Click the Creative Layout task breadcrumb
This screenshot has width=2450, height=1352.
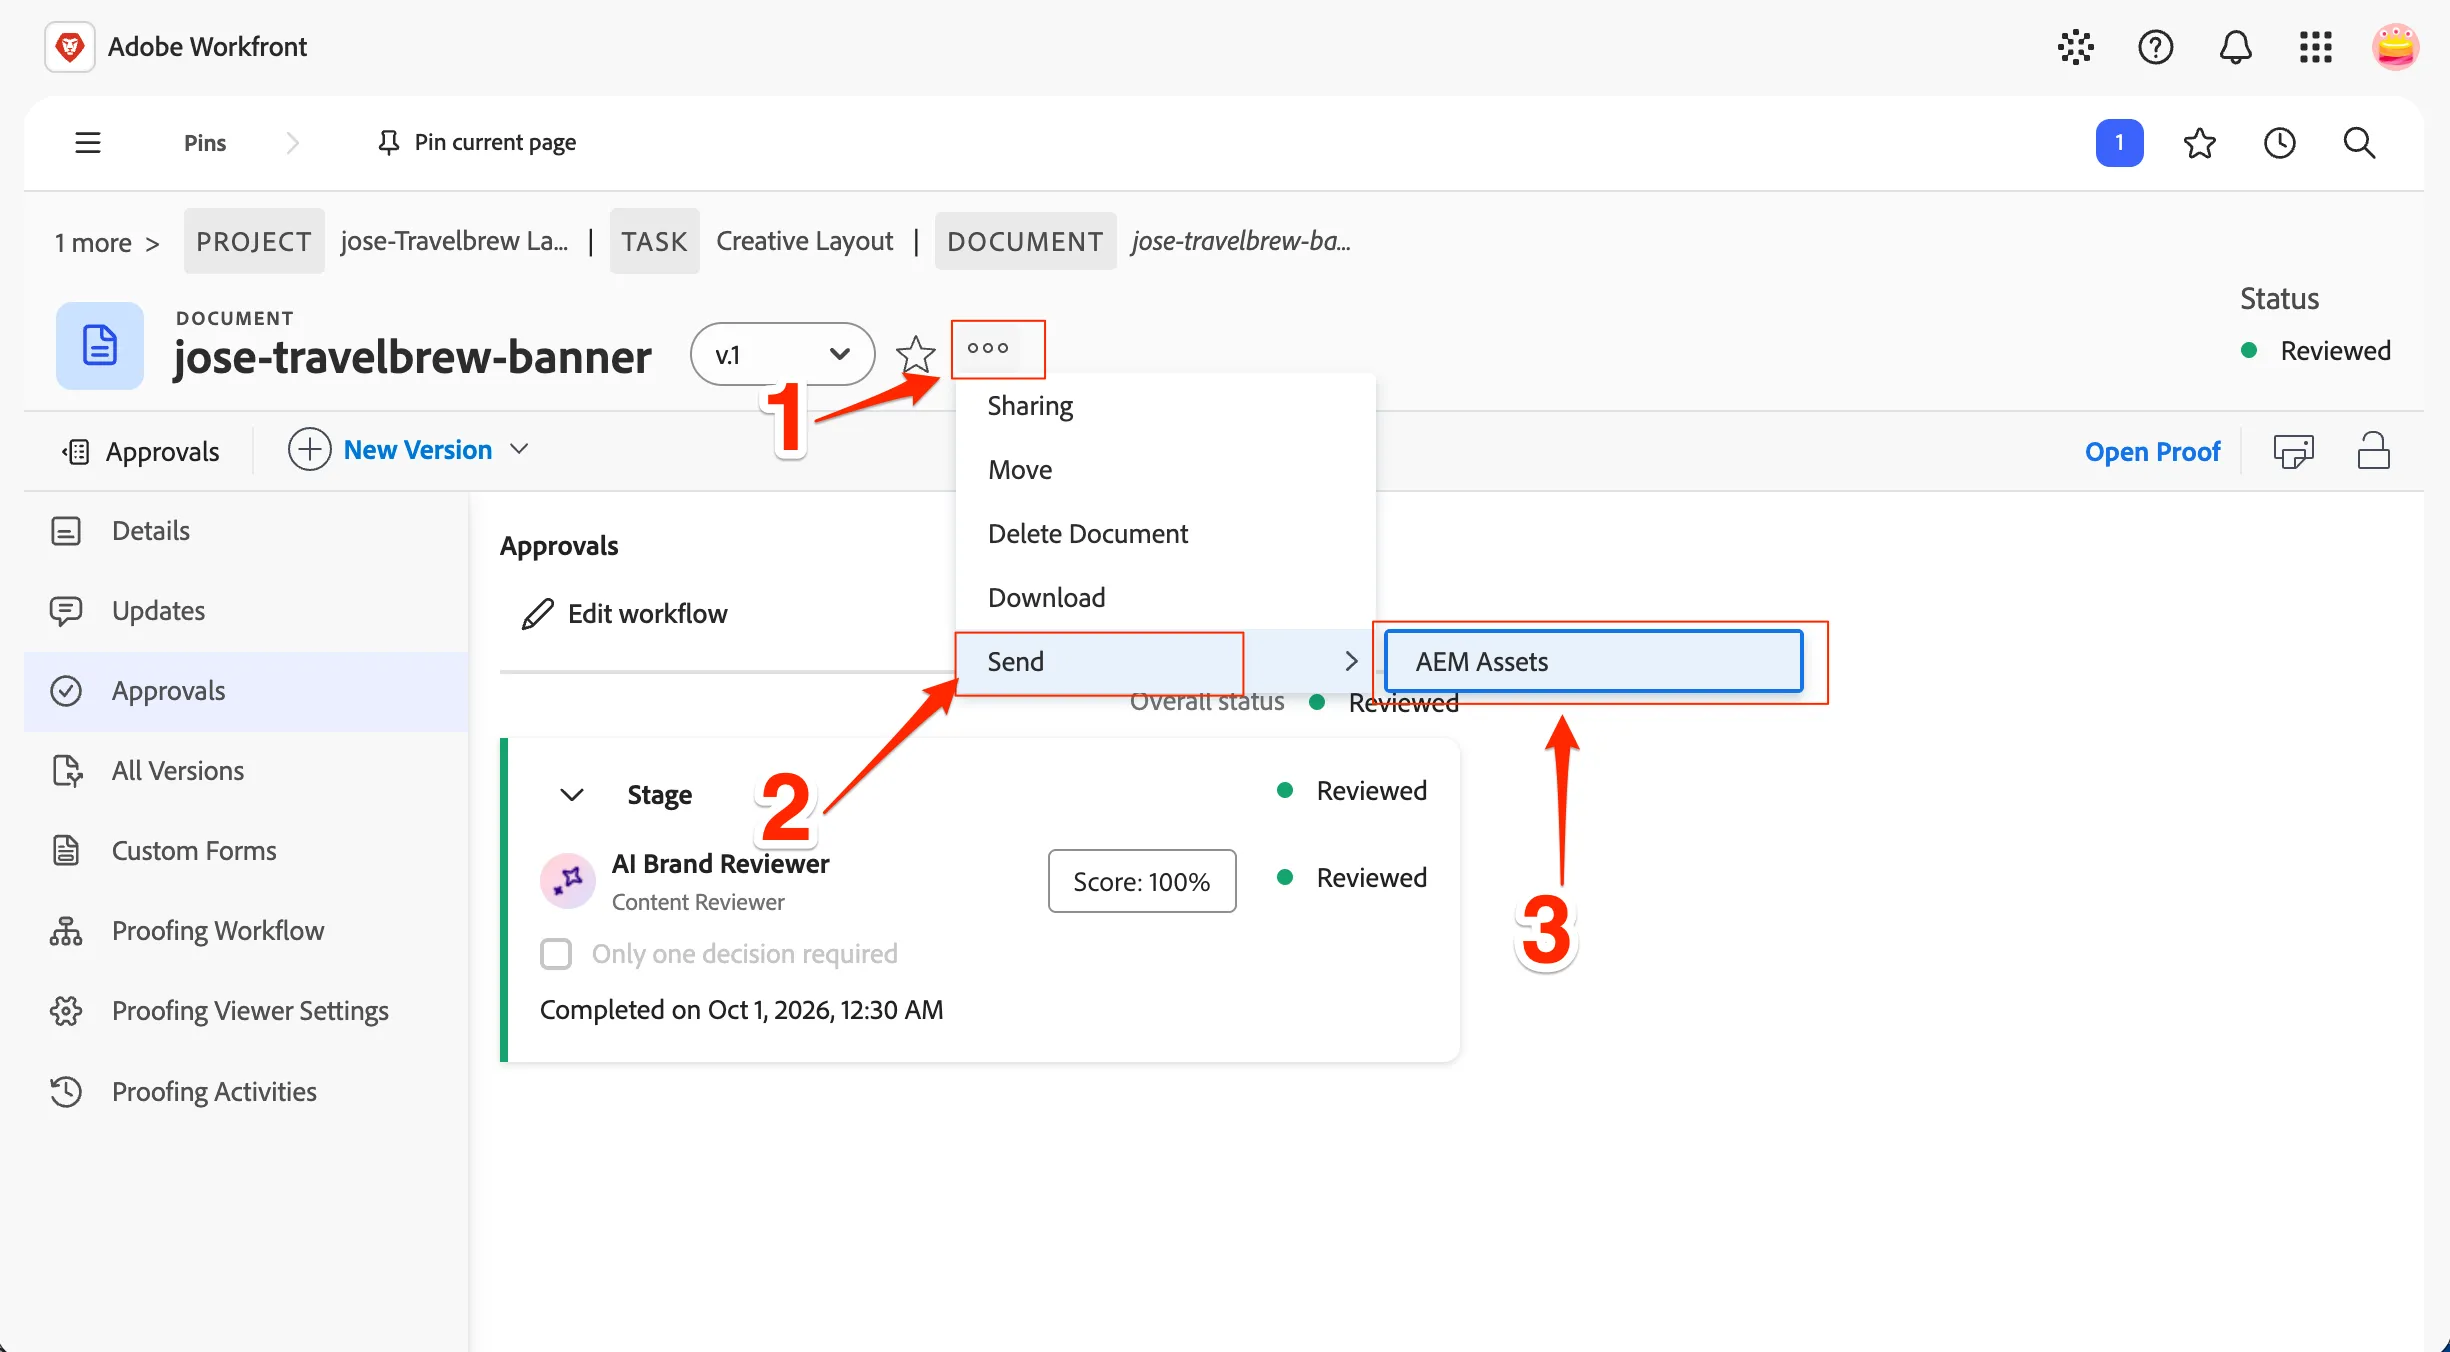(805, 241)
